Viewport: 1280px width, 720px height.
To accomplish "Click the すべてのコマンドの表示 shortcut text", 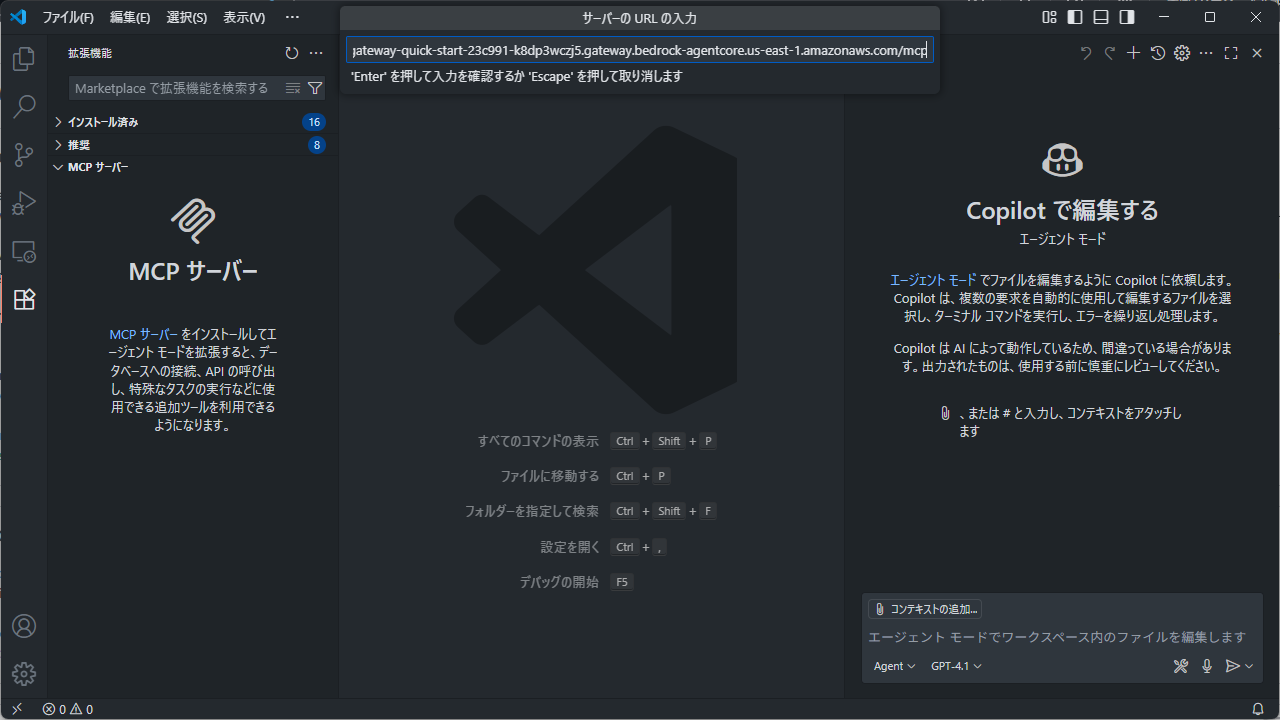I will [538, 441].
